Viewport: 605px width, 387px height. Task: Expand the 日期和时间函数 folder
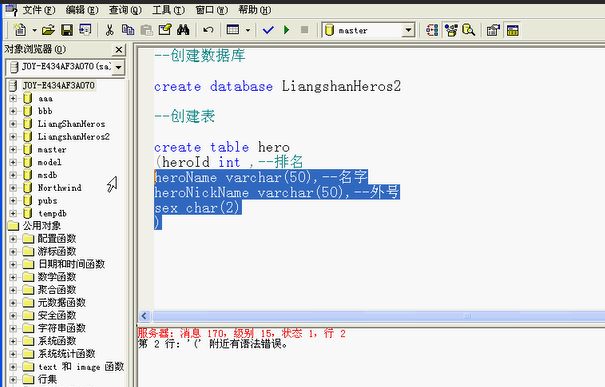click(x=13, y=264)
